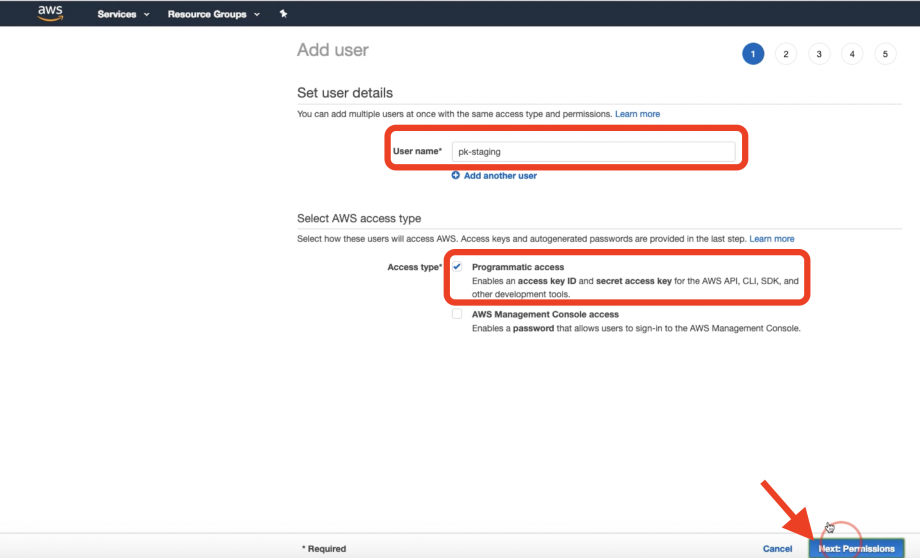Cancel the add user wizard
The image size is (920, 558).
pos(777,548)
